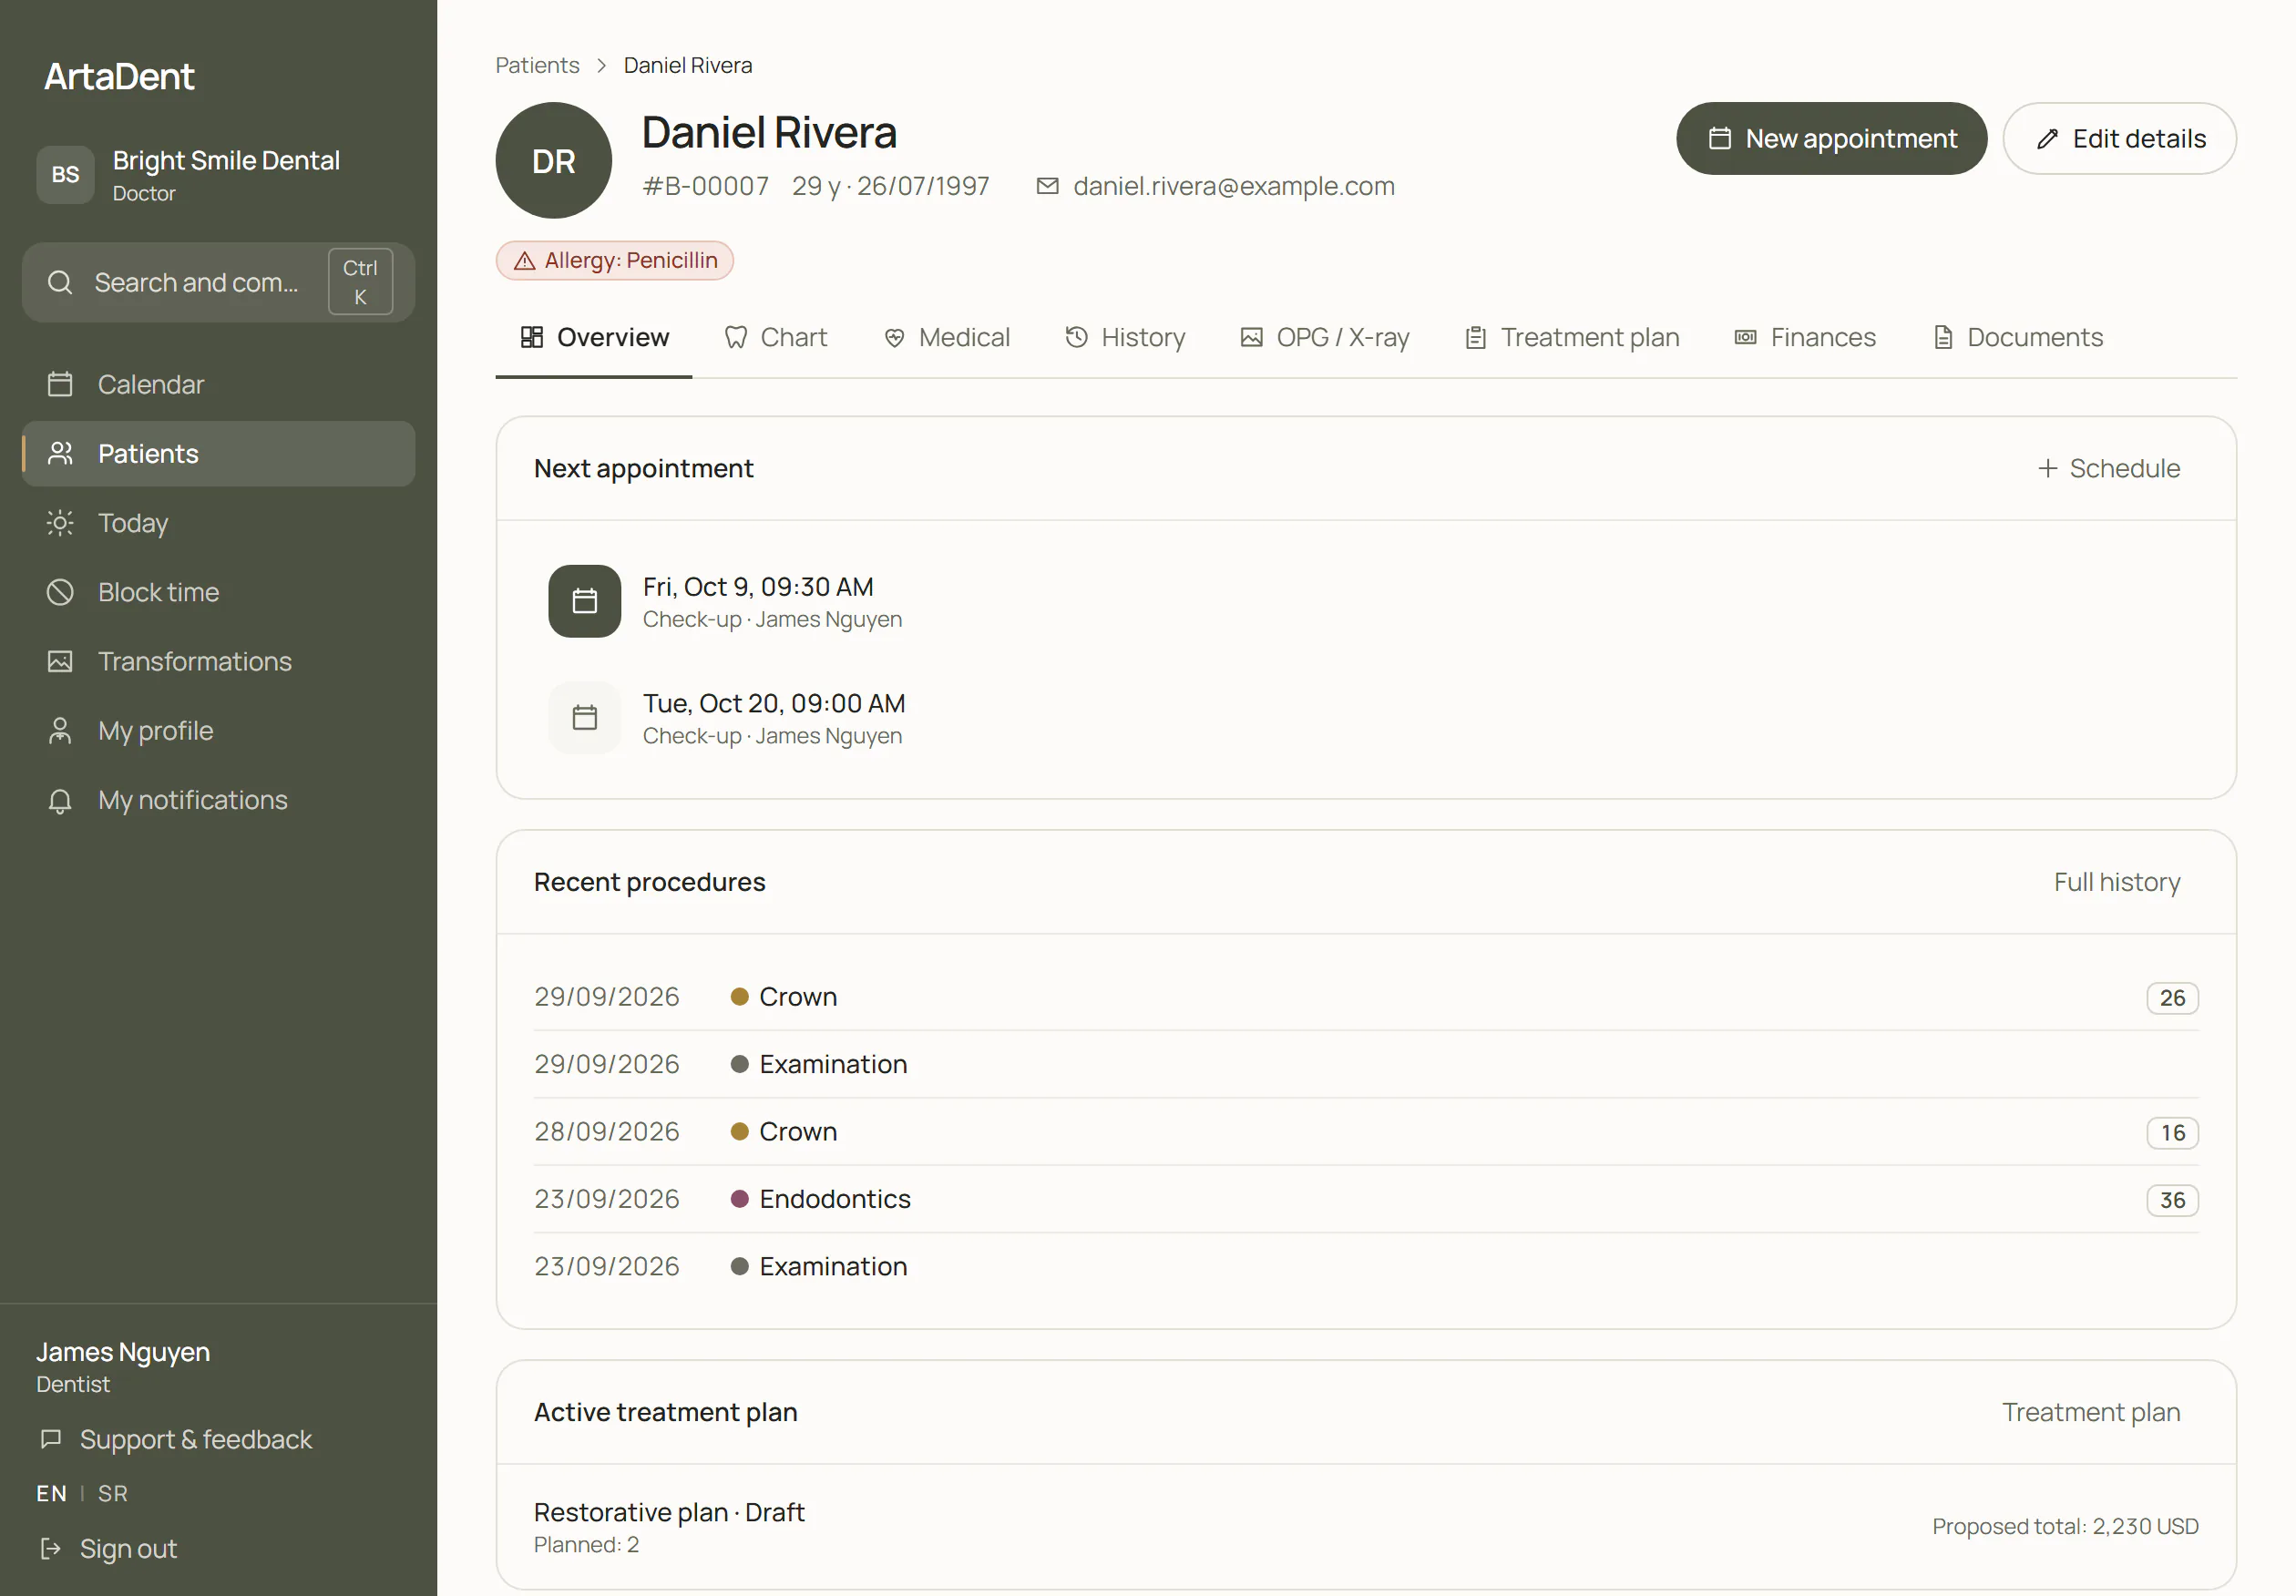Click the Block time icon in sidebar

coord(60,592)
